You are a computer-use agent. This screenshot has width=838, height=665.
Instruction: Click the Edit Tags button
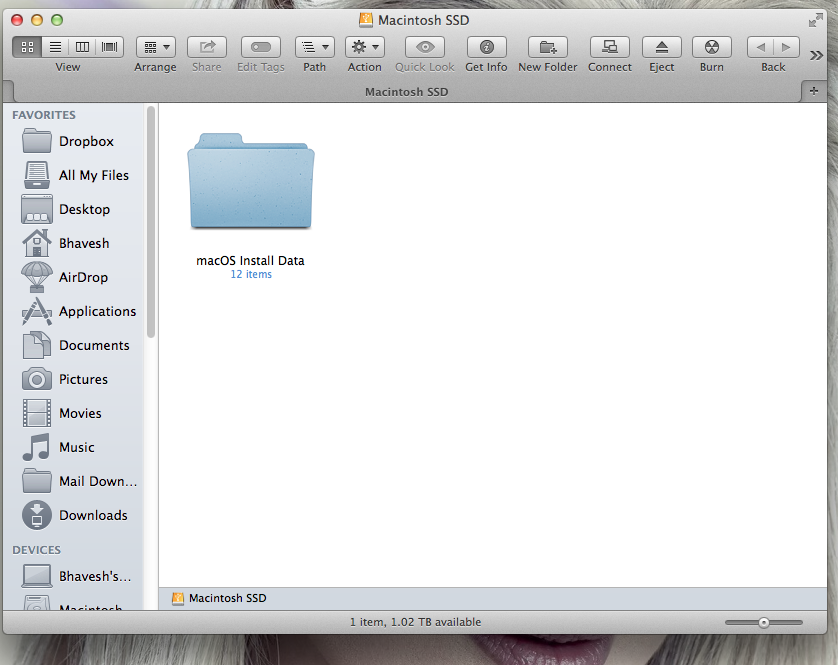[x=261, y=47]
